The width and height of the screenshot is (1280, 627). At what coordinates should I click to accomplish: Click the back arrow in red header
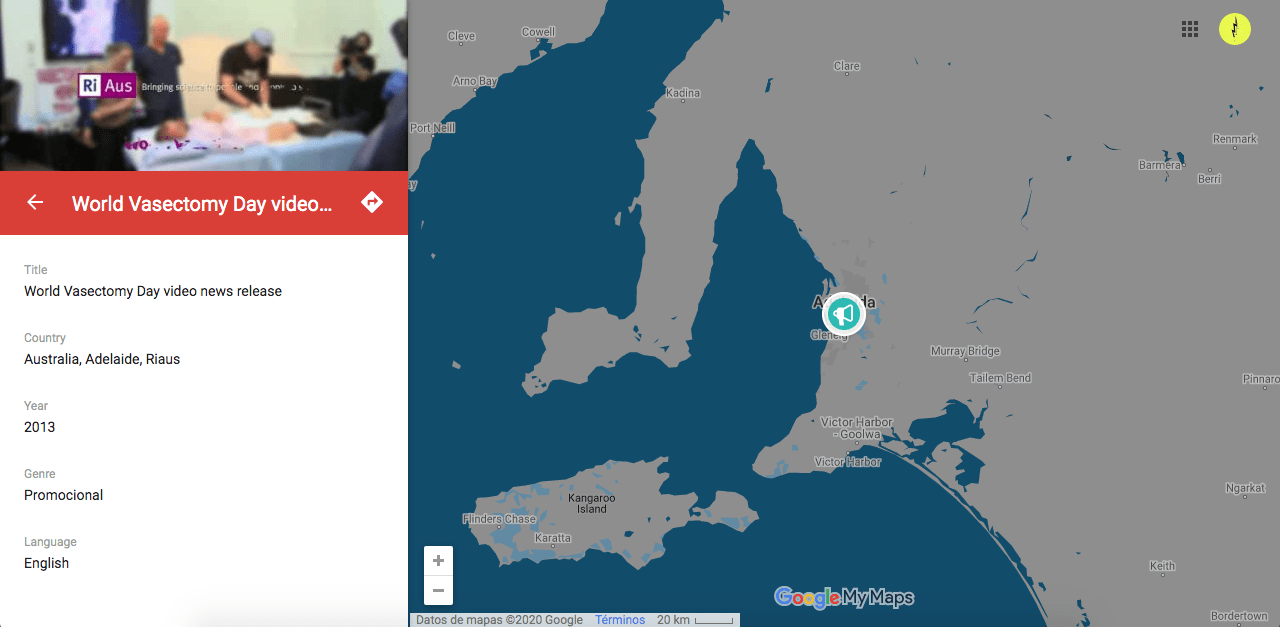coord(35,203)
